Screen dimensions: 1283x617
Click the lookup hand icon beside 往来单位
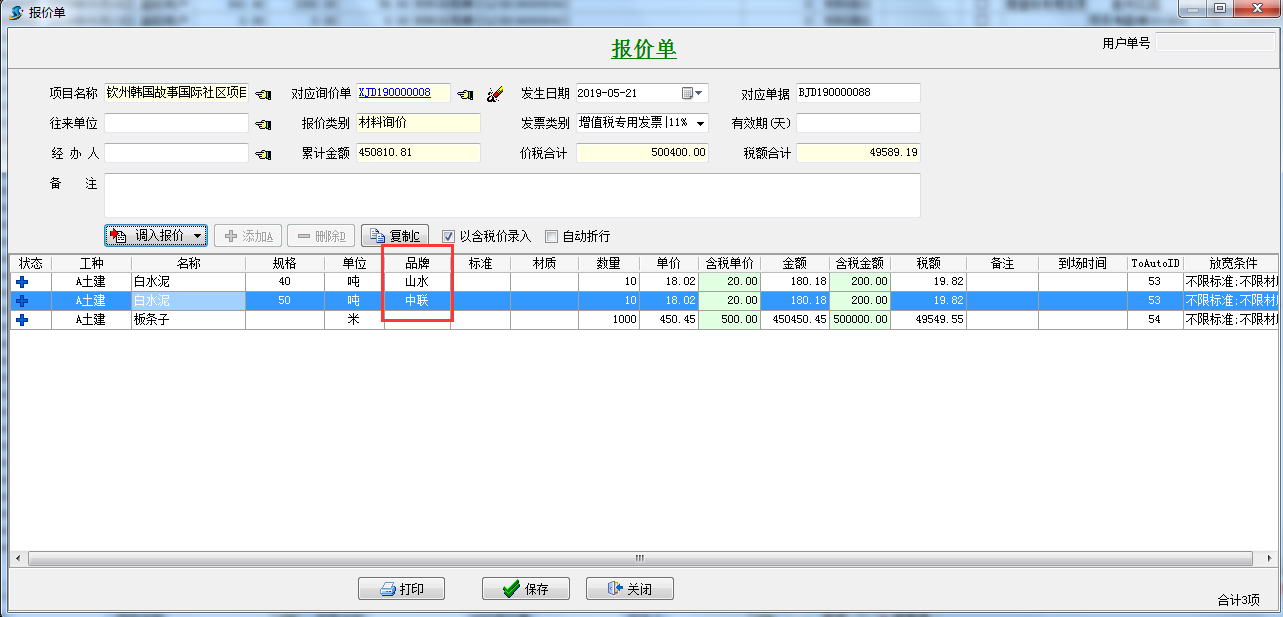click(263, 124)
